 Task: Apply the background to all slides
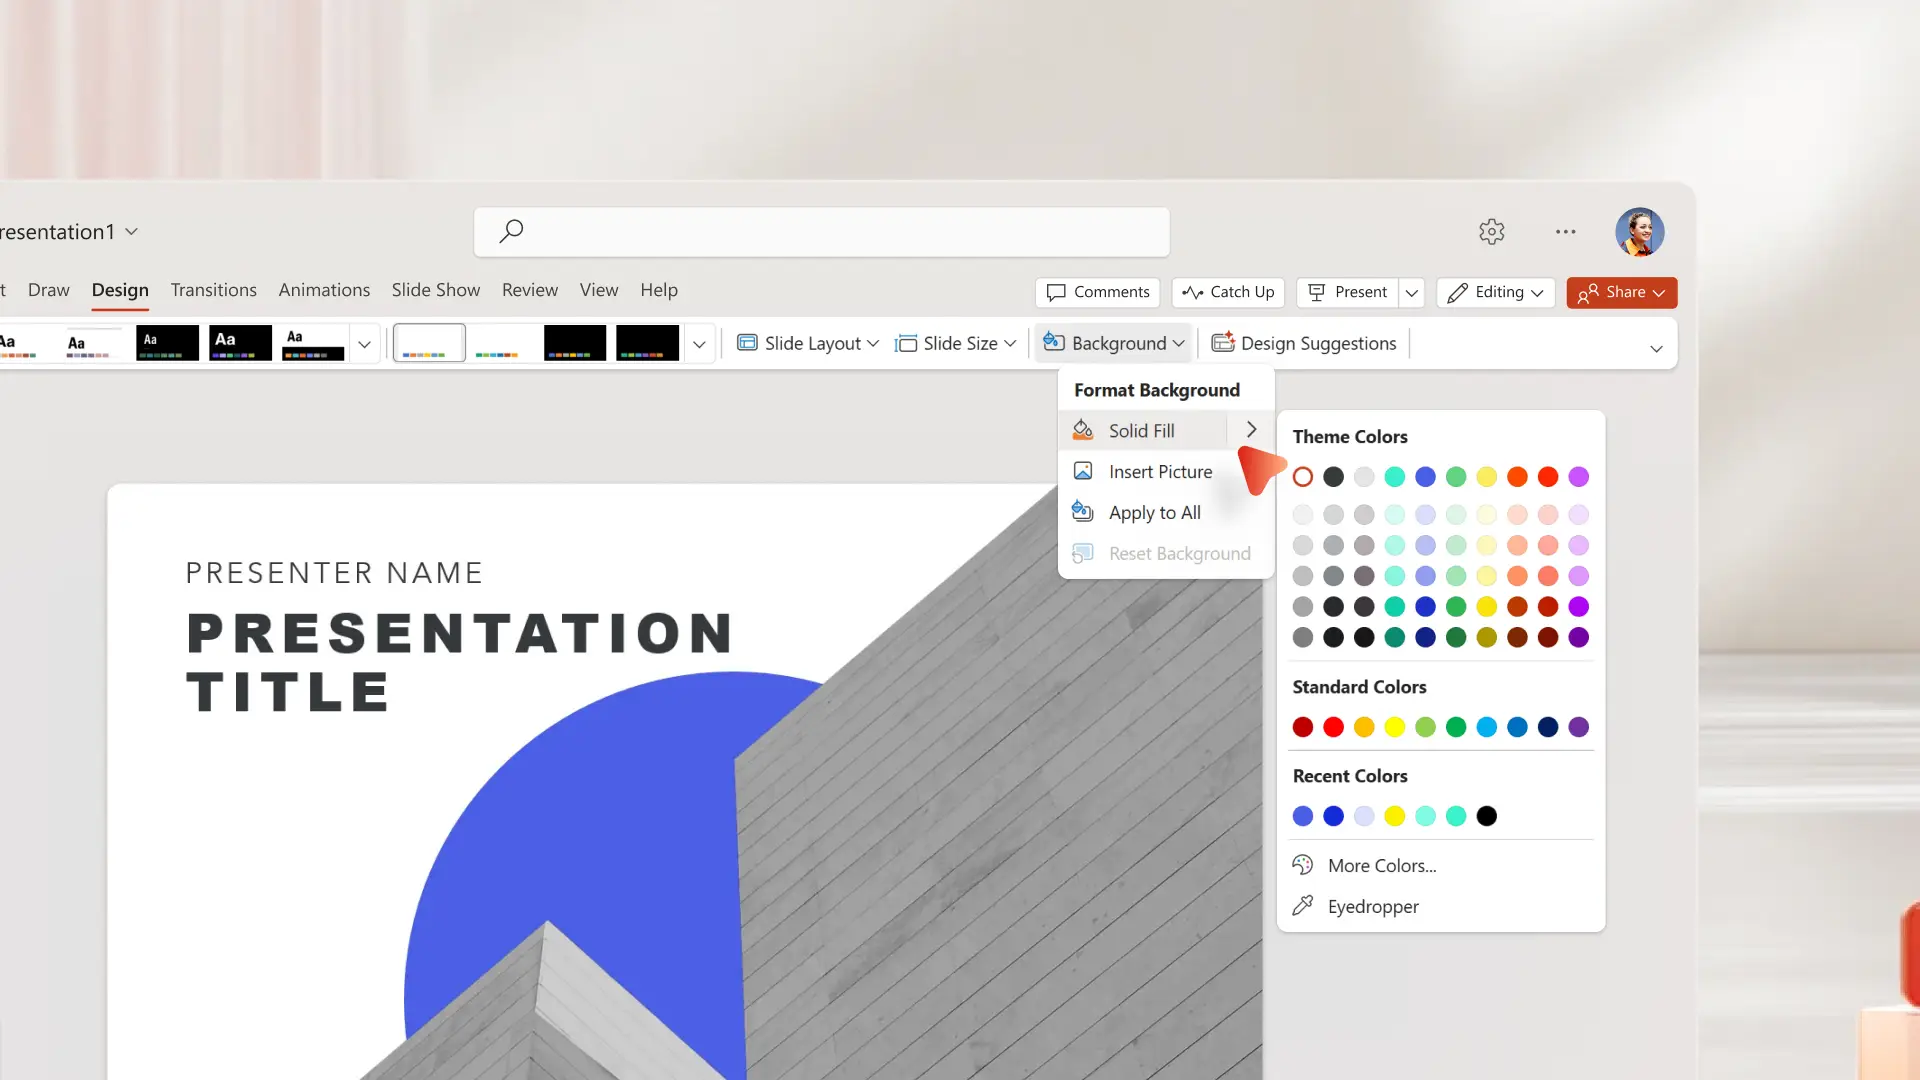1154,512
